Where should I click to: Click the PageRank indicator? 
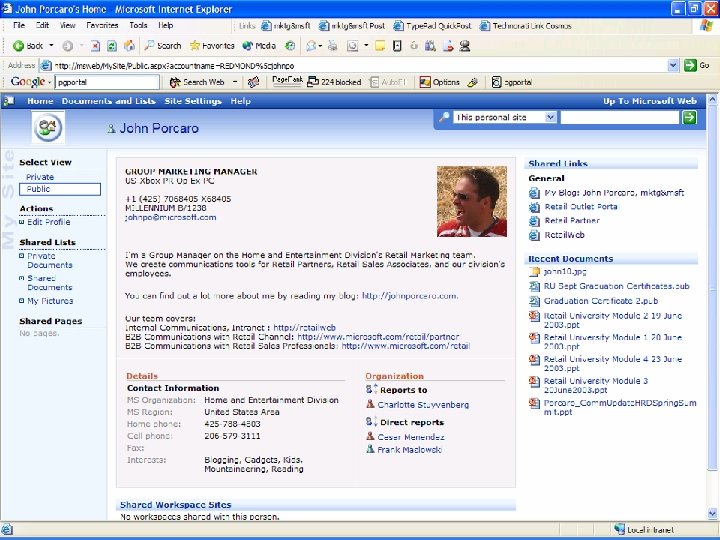[287, 81]
